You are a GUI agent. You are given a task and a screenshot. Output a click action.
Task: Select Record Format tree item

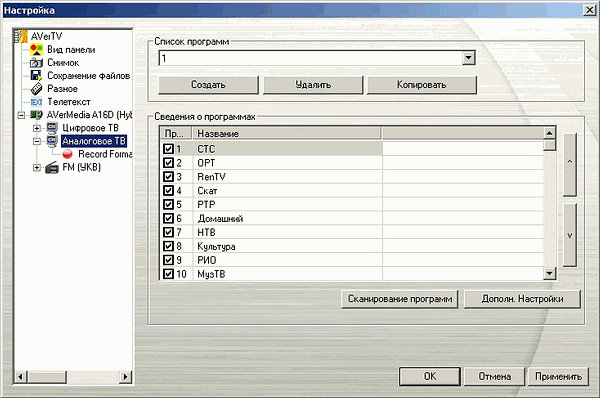(x=105, y=154)
